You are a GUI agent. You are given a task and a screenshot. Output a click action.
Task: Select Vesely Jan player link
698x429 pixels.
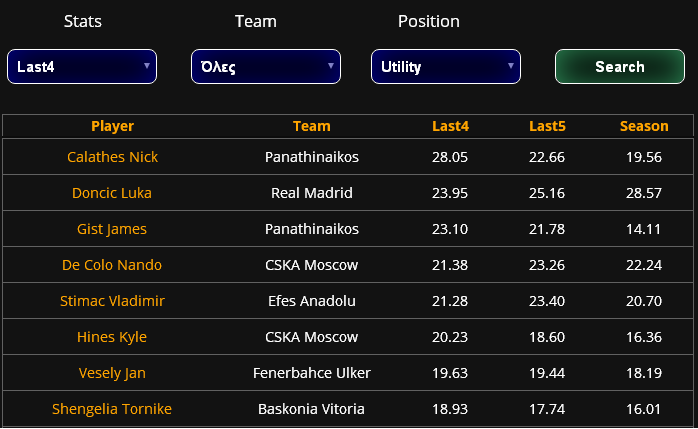click(112, 373)
